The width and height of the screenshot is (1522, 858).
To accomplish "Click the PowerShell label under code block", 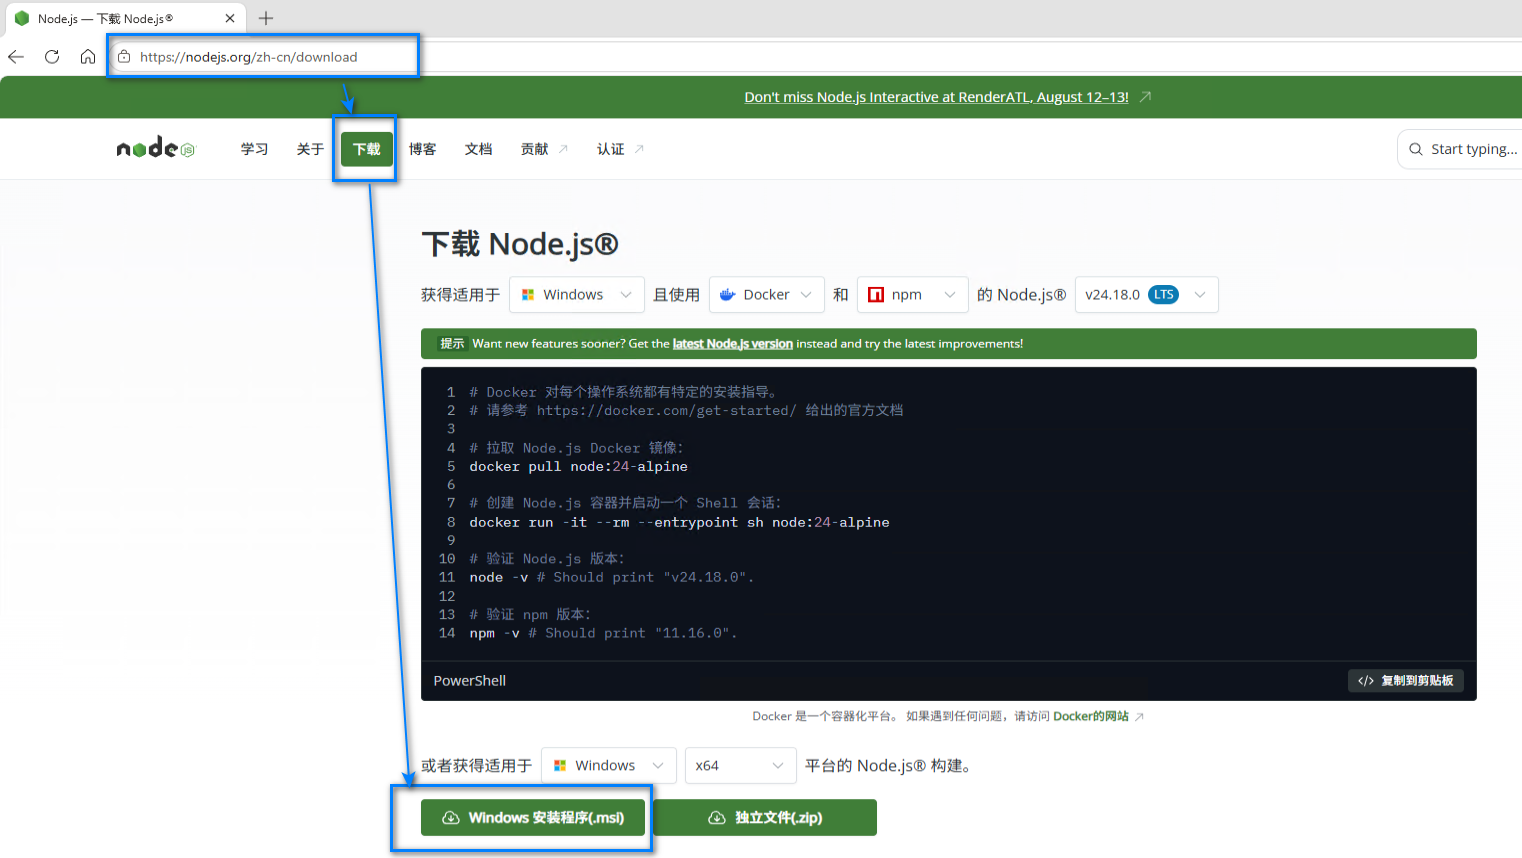I will [x=469, y=681].
